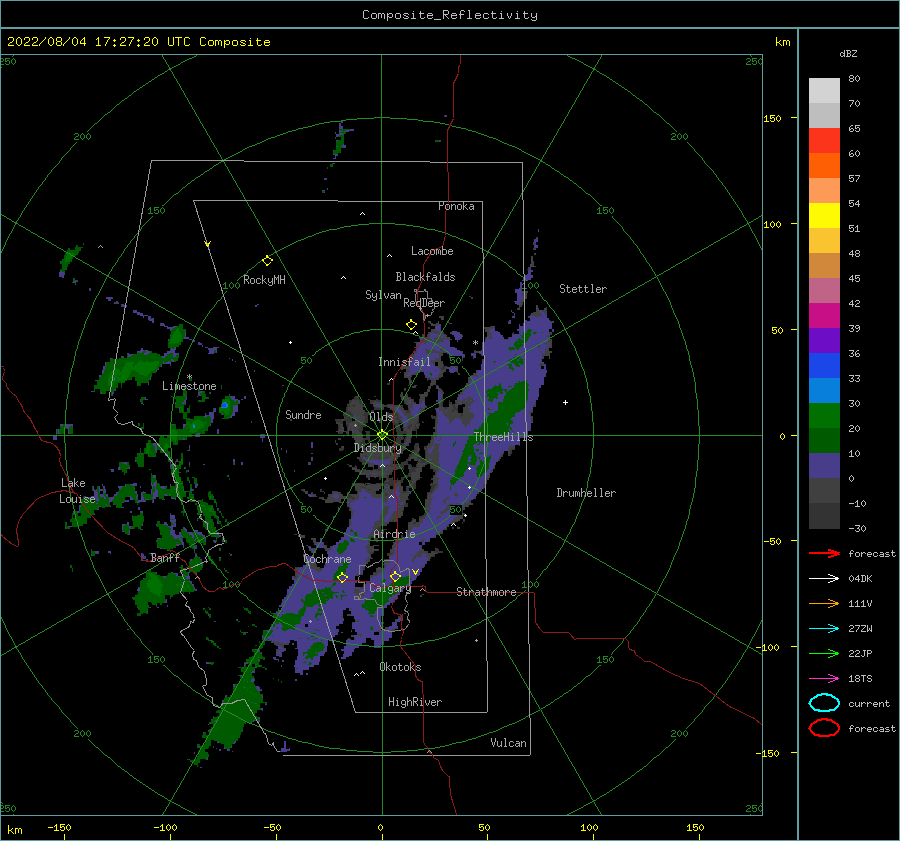
Task: Click the Innisfail label
Action: point(404,362)
